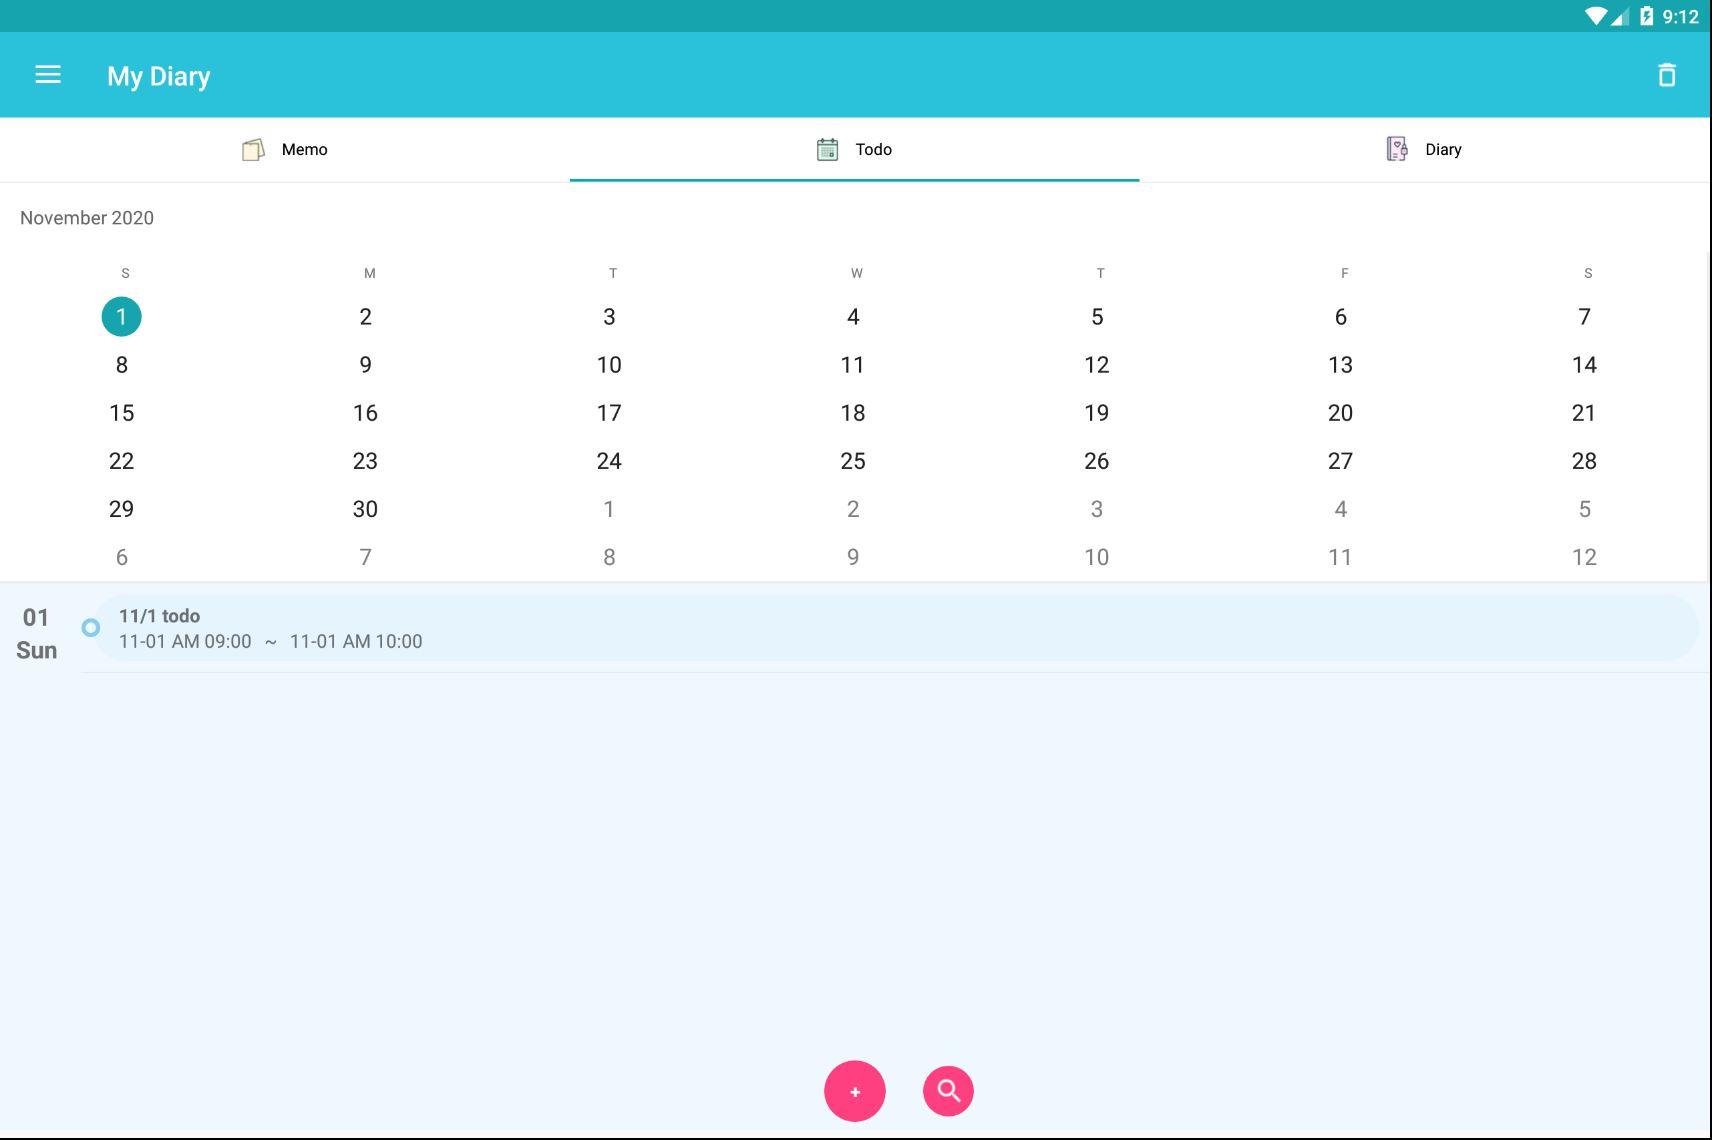Select November 2 on calendar
This screenshot has height=1140, width=1712.
365,317
